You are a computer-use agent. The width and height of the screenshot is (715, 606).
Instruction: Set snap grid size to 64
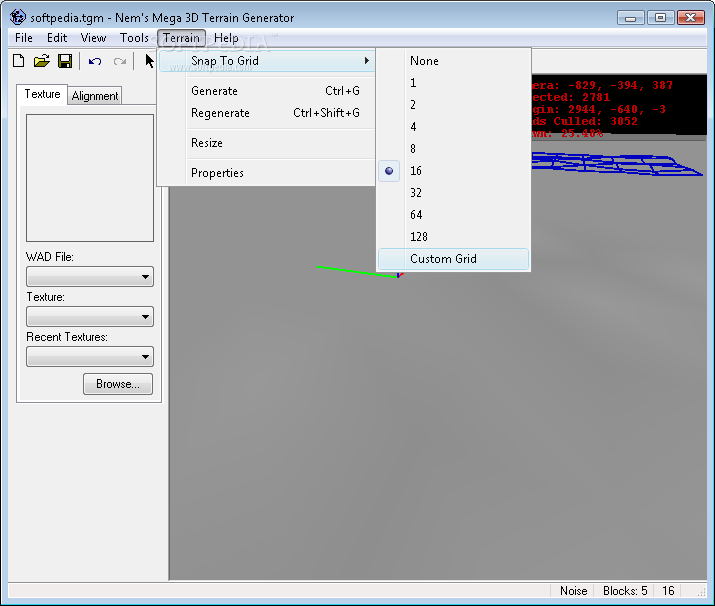[453, 215]
